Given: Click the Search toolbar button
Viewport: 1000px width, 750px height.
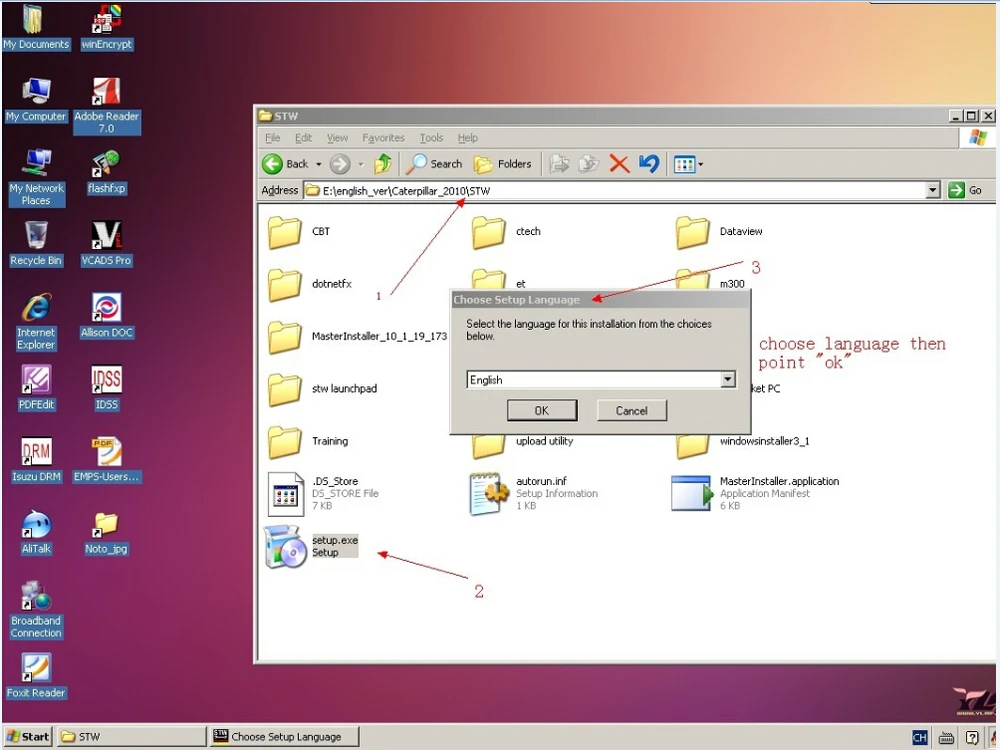Looking at the screenshot, I should point(434,164).
